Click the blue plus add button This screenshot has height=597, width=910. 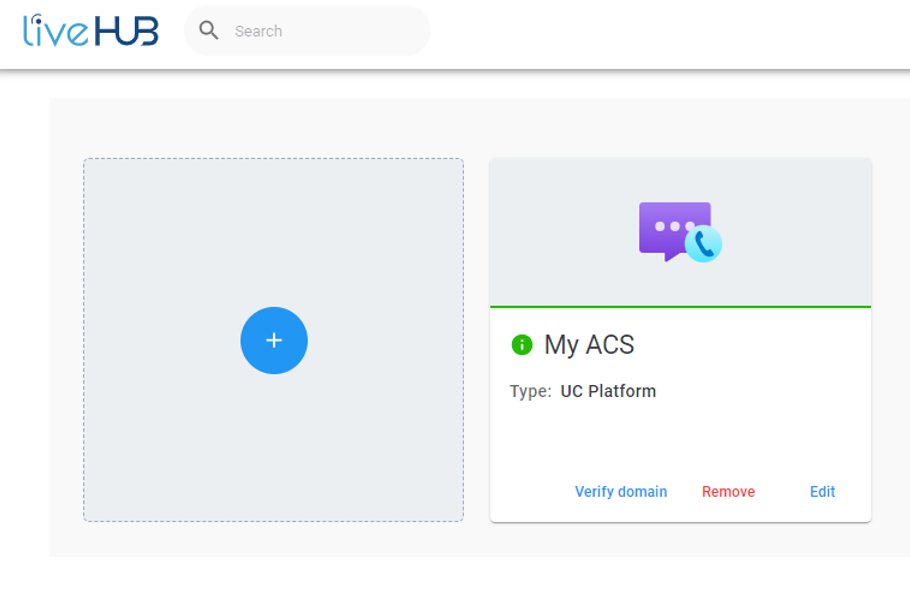(x=274, y=340)
